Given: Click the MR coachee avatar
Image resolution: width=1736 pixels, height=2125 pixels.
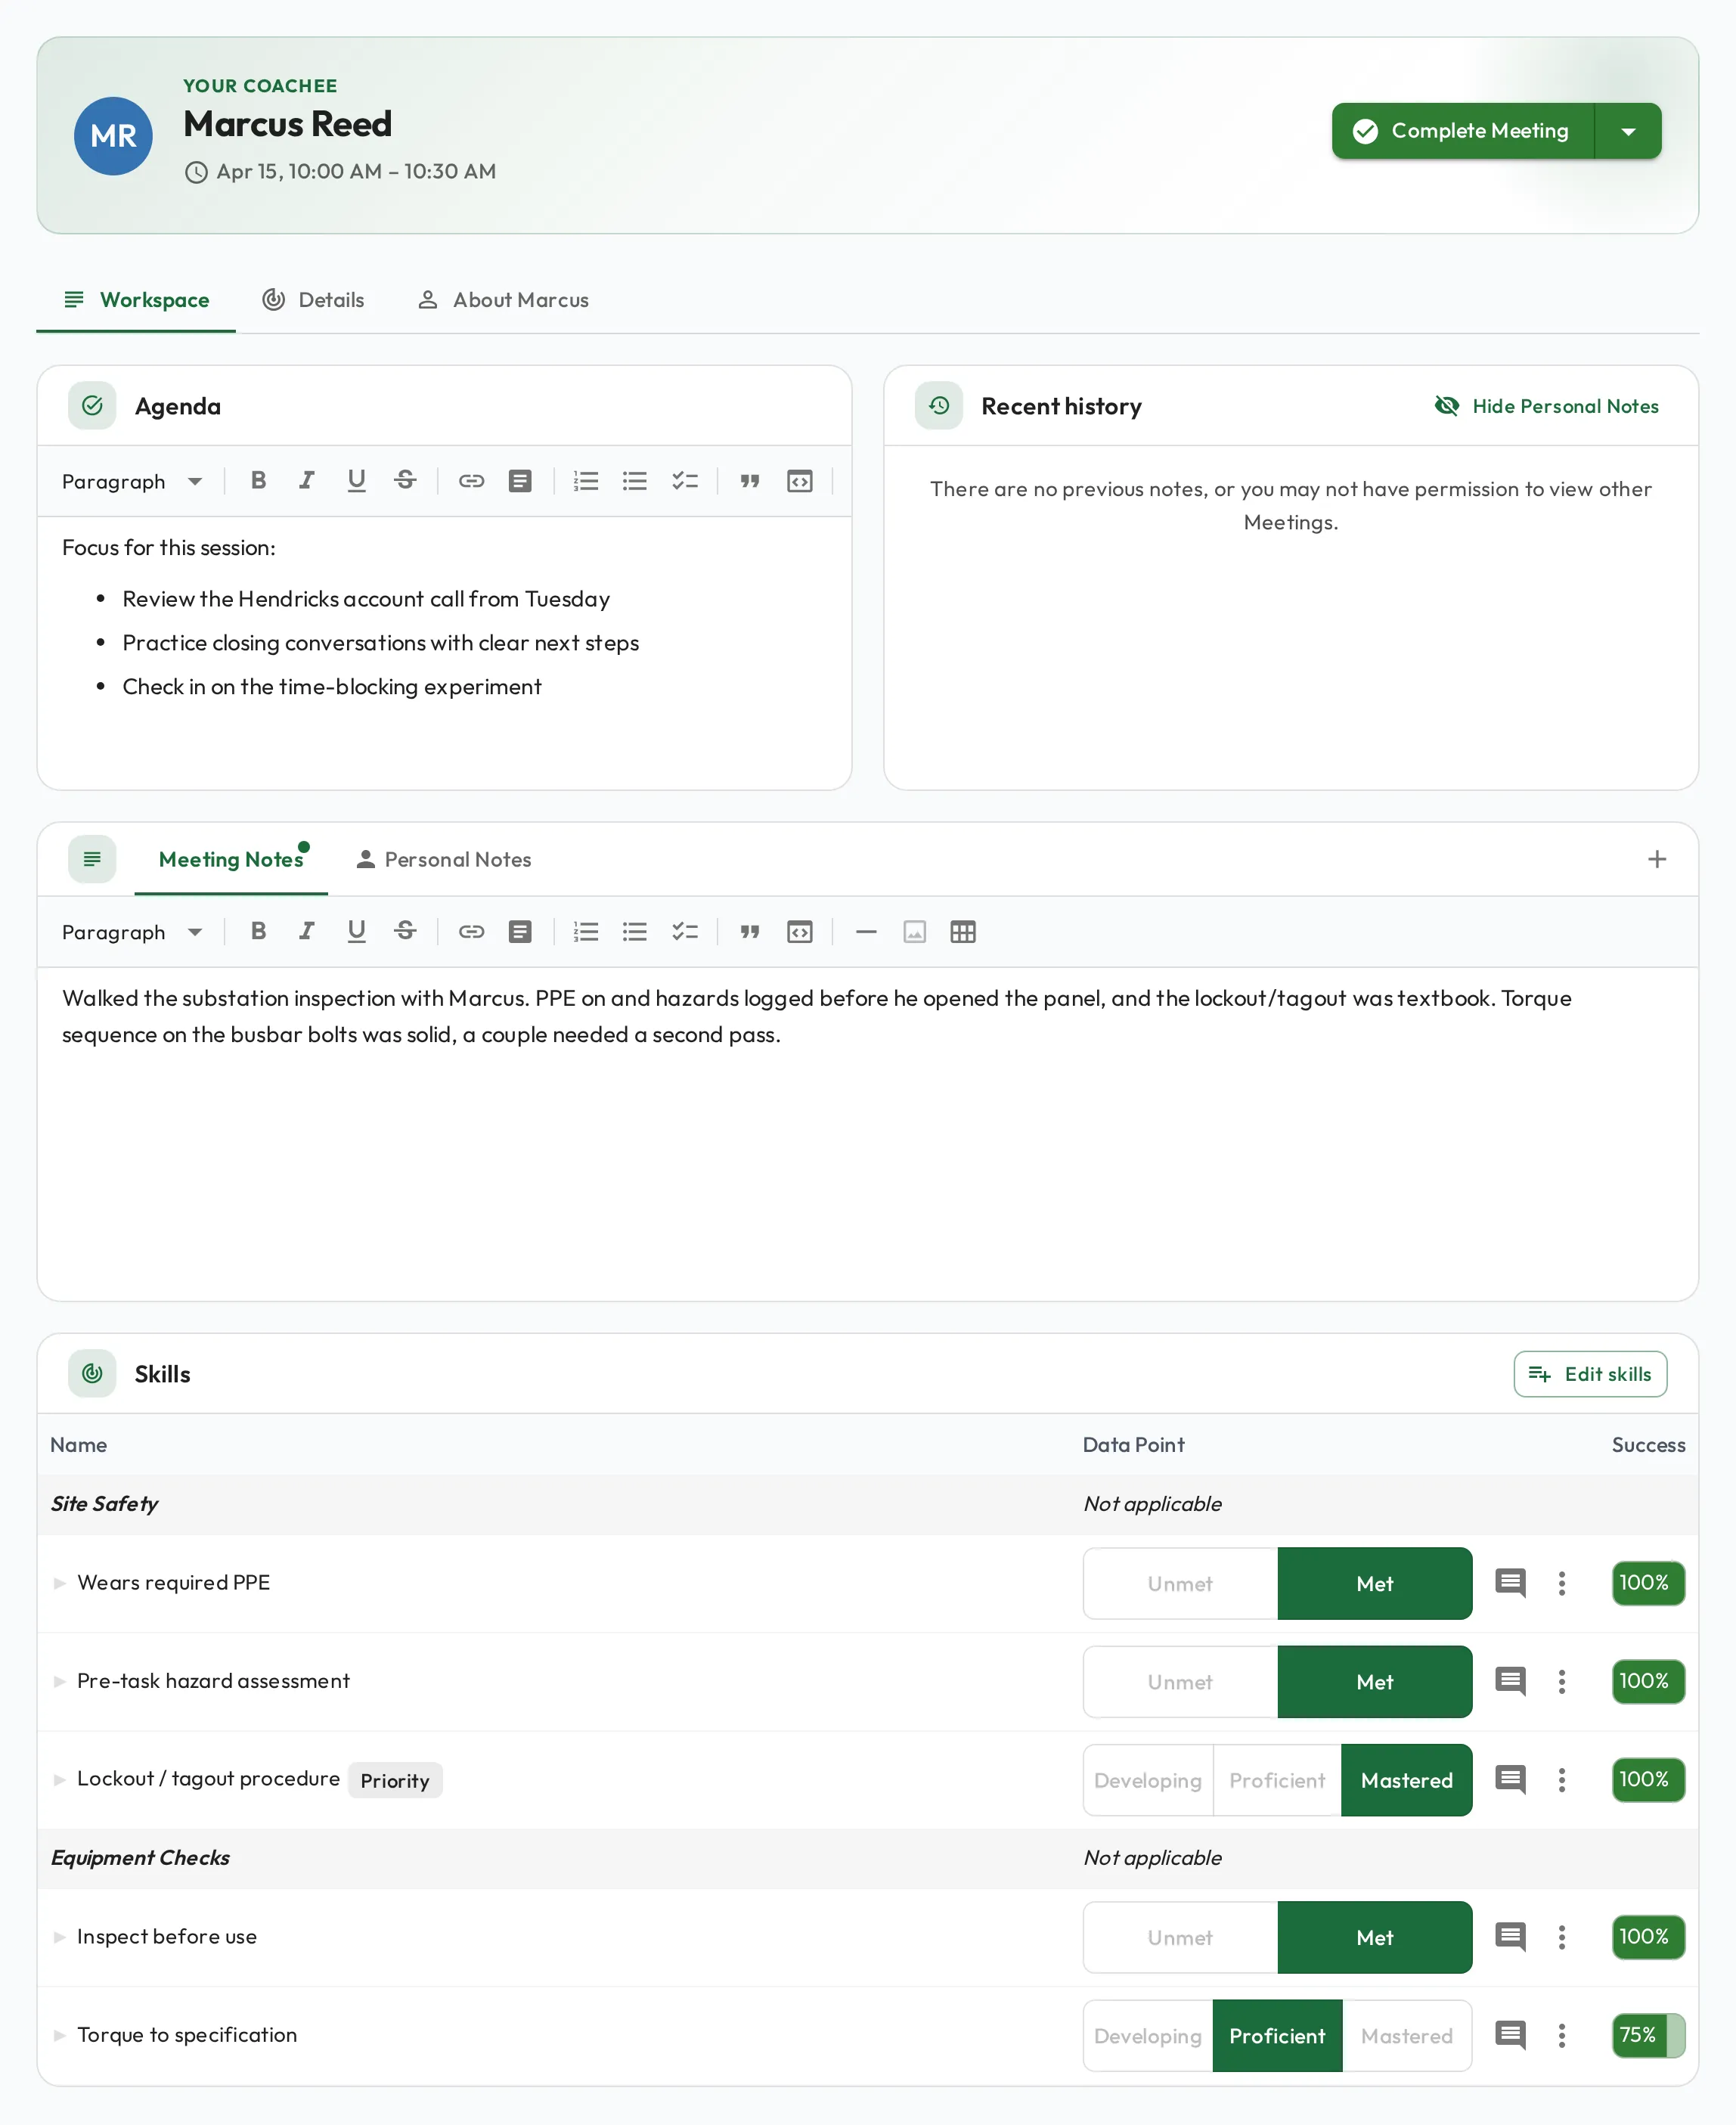Looking at the screenshot, I should click(113, 136).
